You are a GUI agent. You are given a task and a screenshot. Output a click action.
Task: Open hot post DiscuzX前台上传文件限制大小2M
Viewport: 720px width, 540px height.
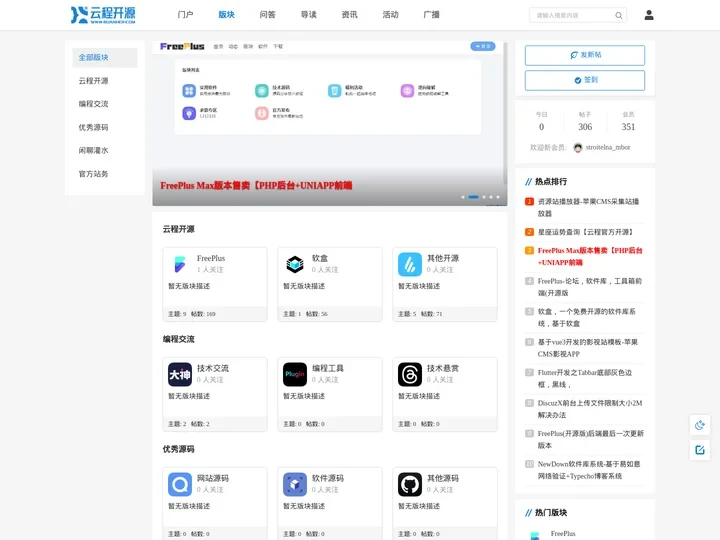(x=590, y=409)
